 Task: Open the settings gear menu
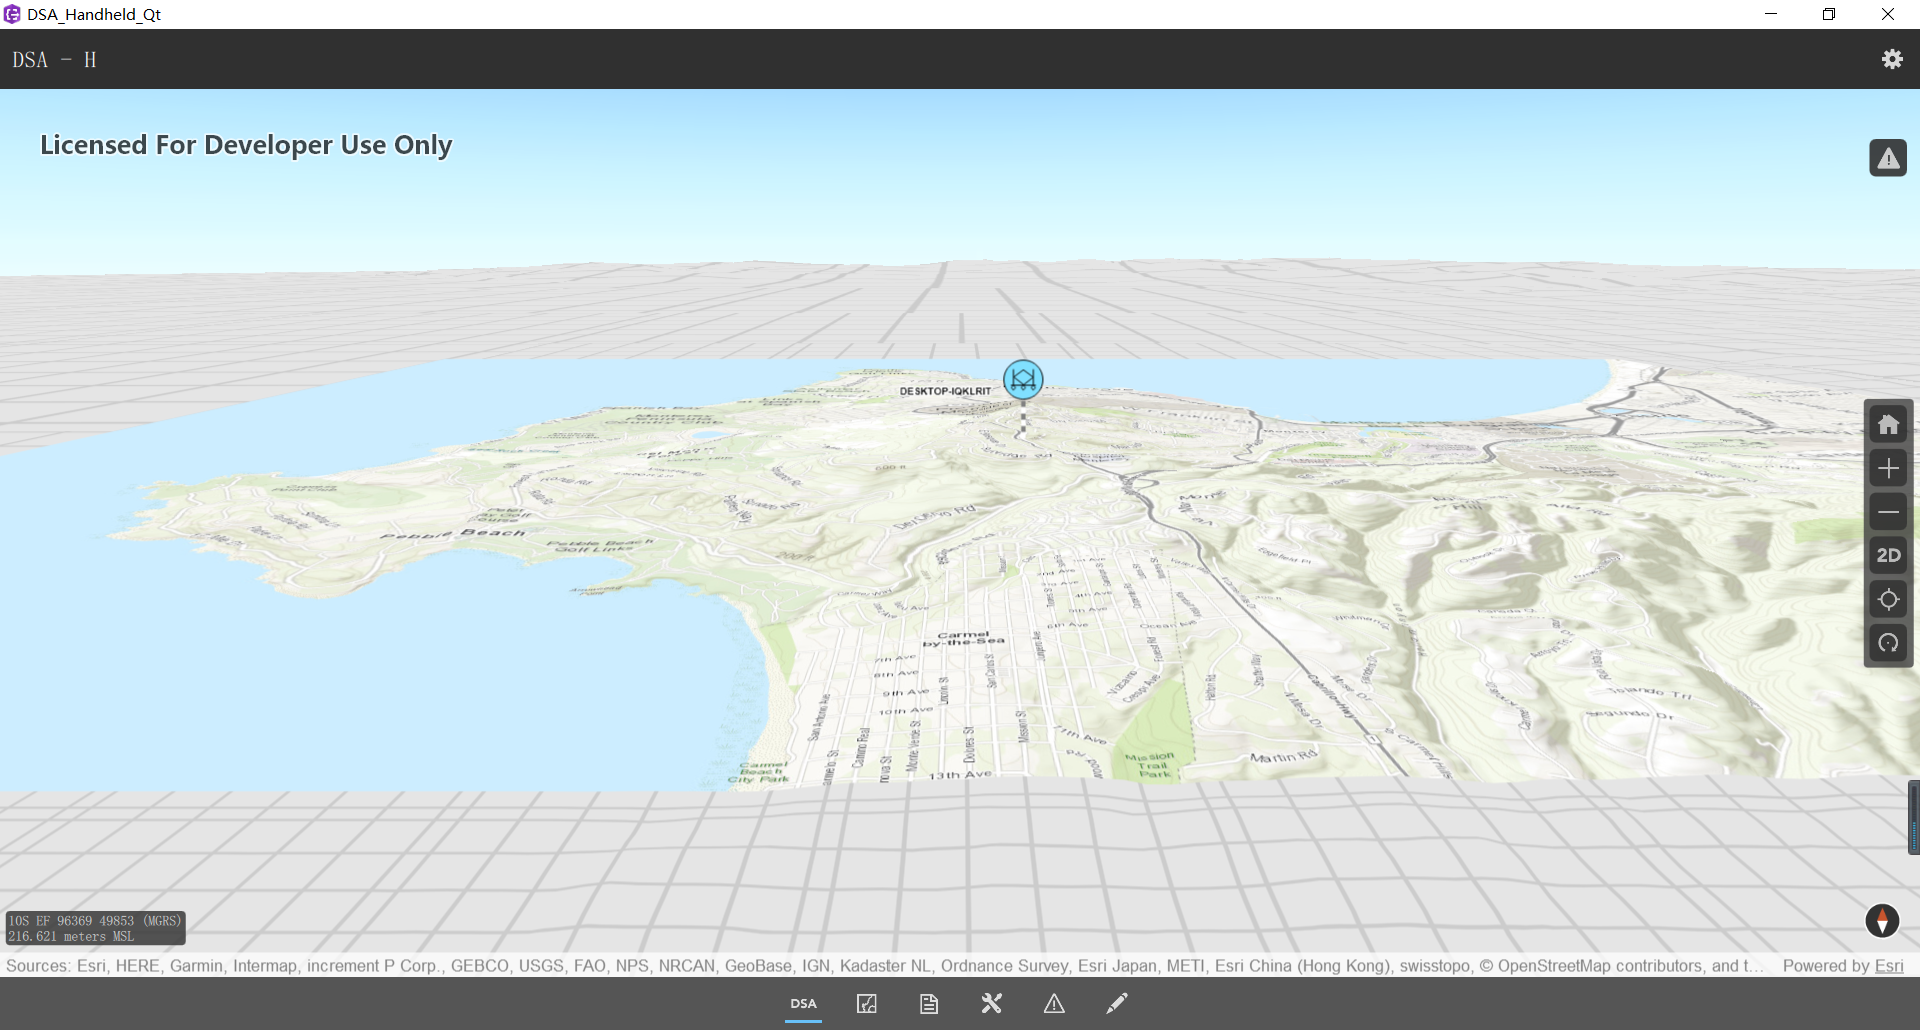[x=1892, y=59]
